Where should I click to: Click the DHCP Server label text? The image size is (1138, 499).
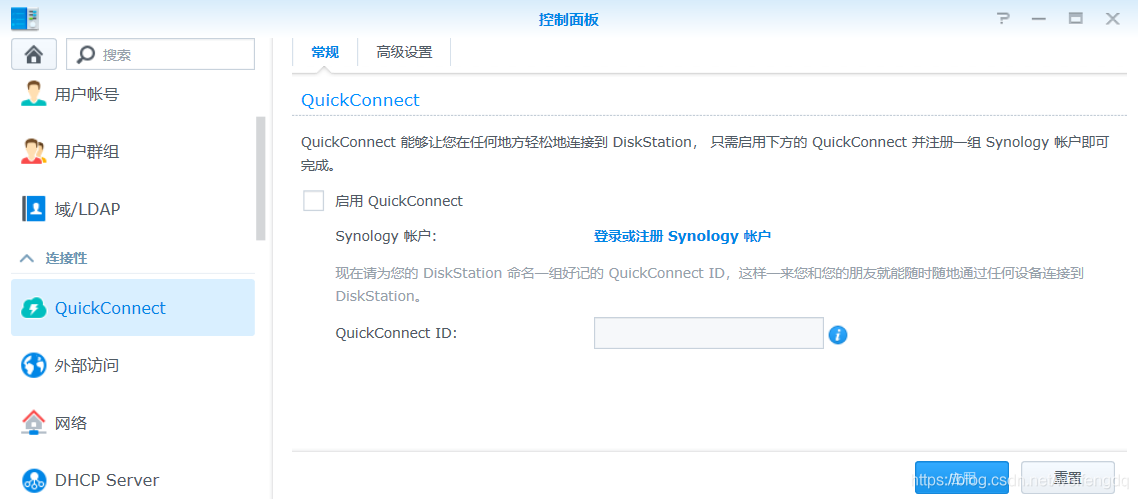(x=107, y=480)
